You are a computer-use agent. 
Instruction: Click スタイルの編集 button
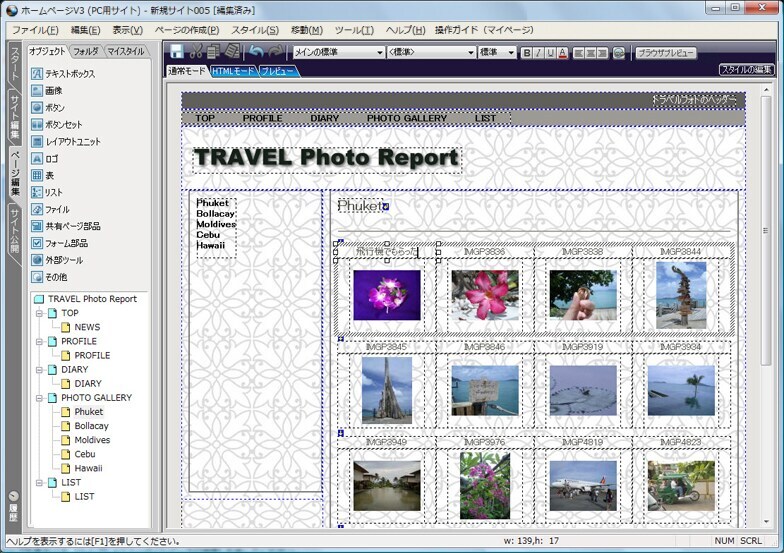pos(746,70)
